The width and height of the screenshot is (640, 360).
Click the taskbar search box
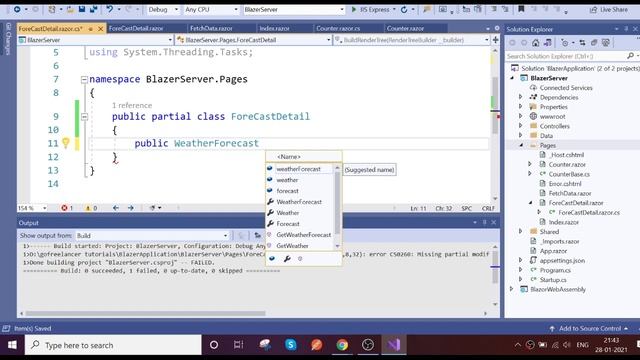click(113, 345)
